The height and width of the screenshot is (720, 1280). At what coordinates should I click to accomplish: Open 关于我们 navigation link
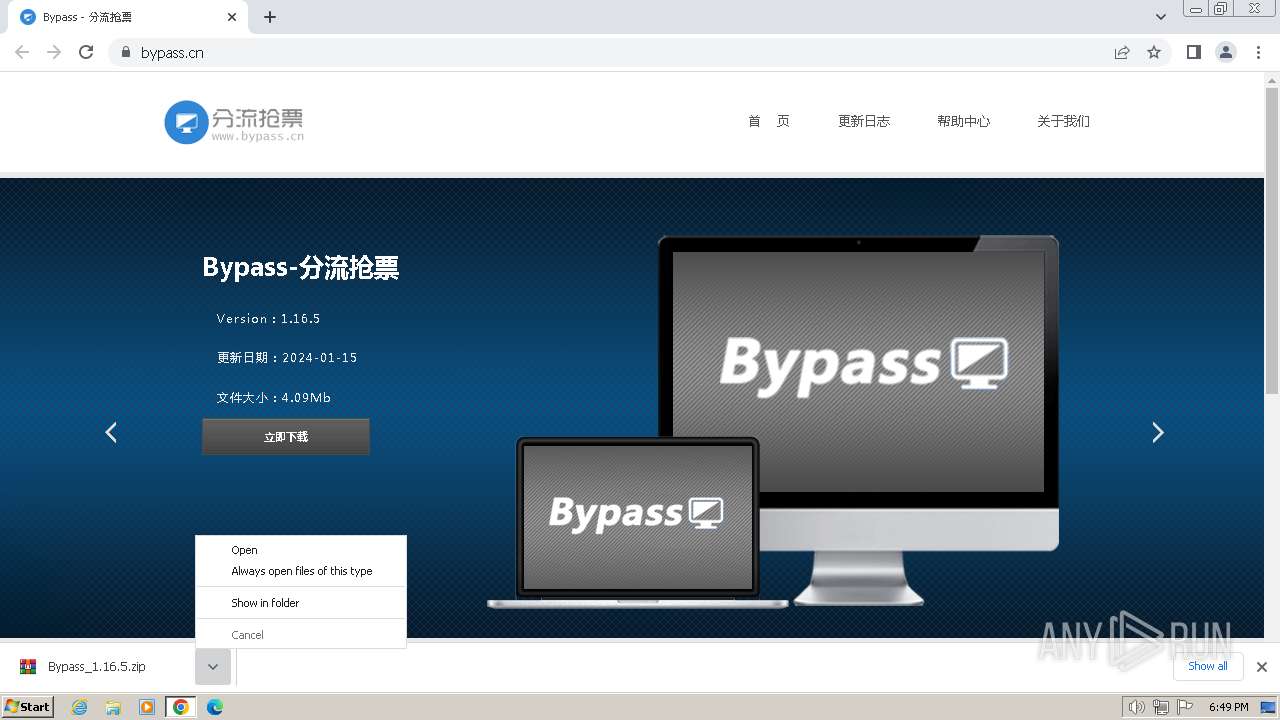tap(1063, 121)
